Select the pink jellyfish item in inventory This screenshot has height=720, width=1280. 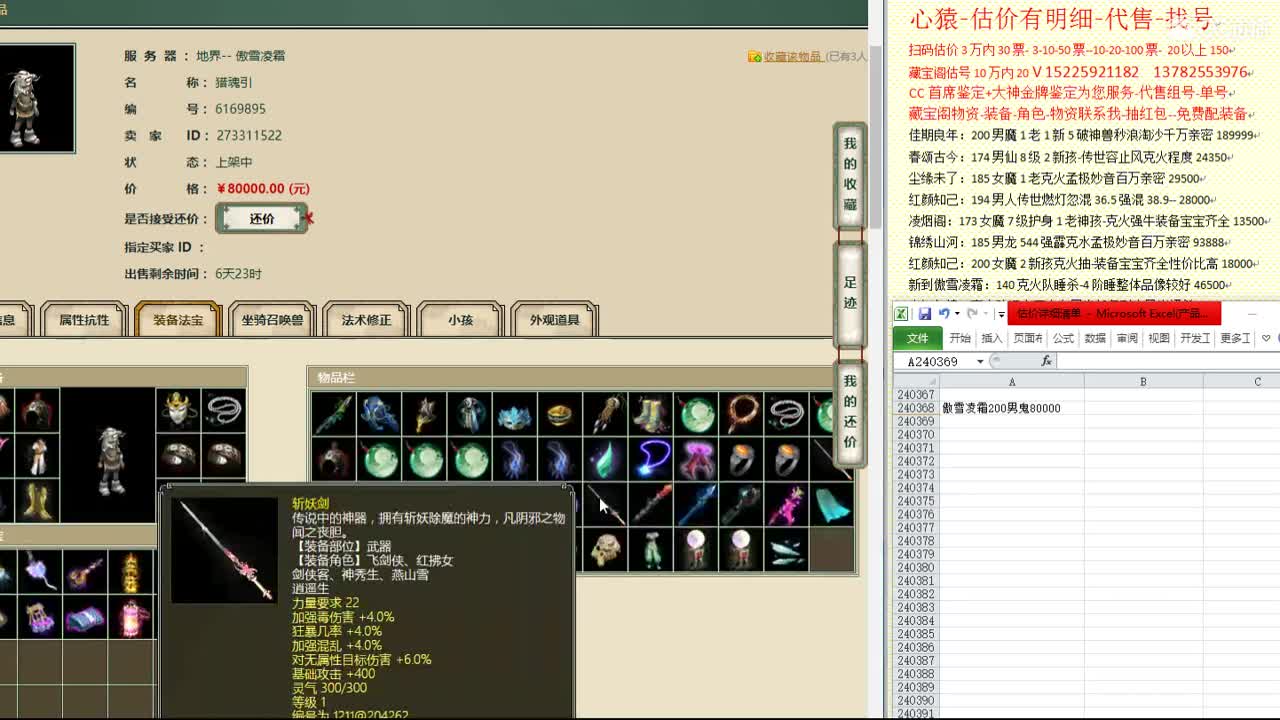click(x=697, y=460)
